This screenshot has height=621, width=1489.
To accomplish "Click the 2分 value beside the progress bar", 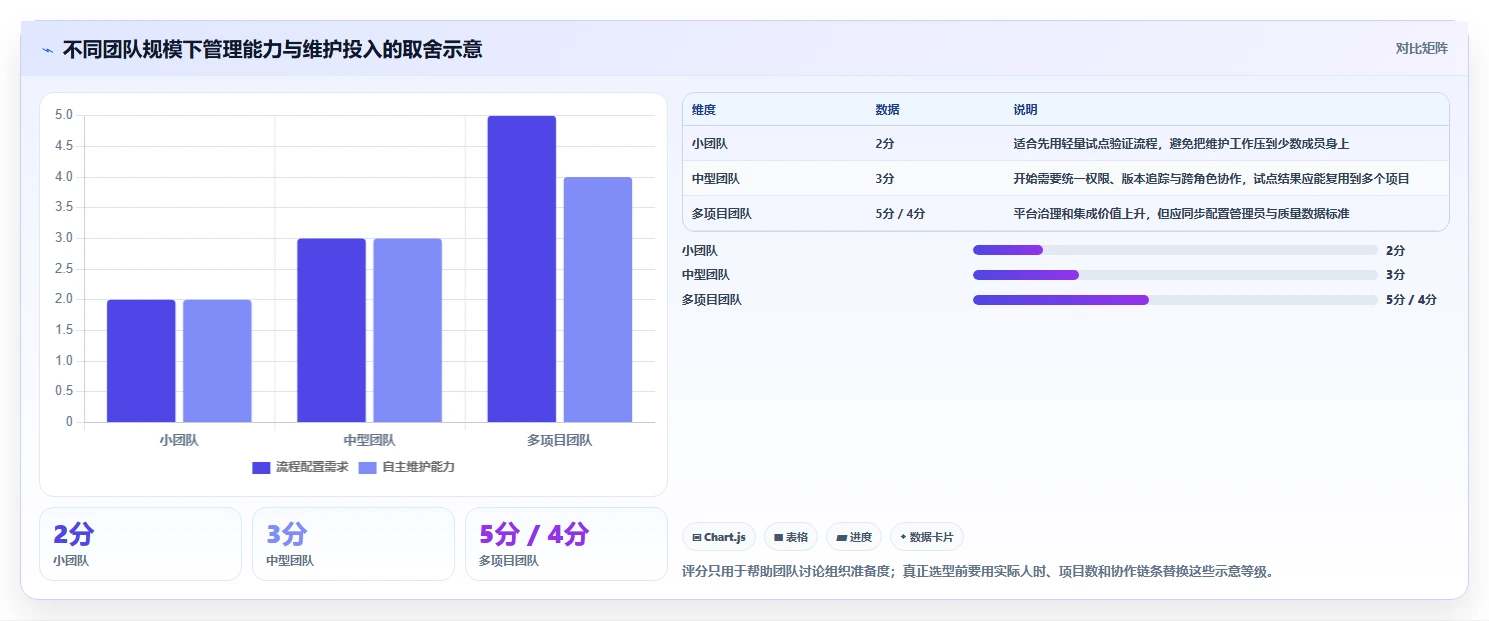I will pyautogui.click(x=1396, y=250).
